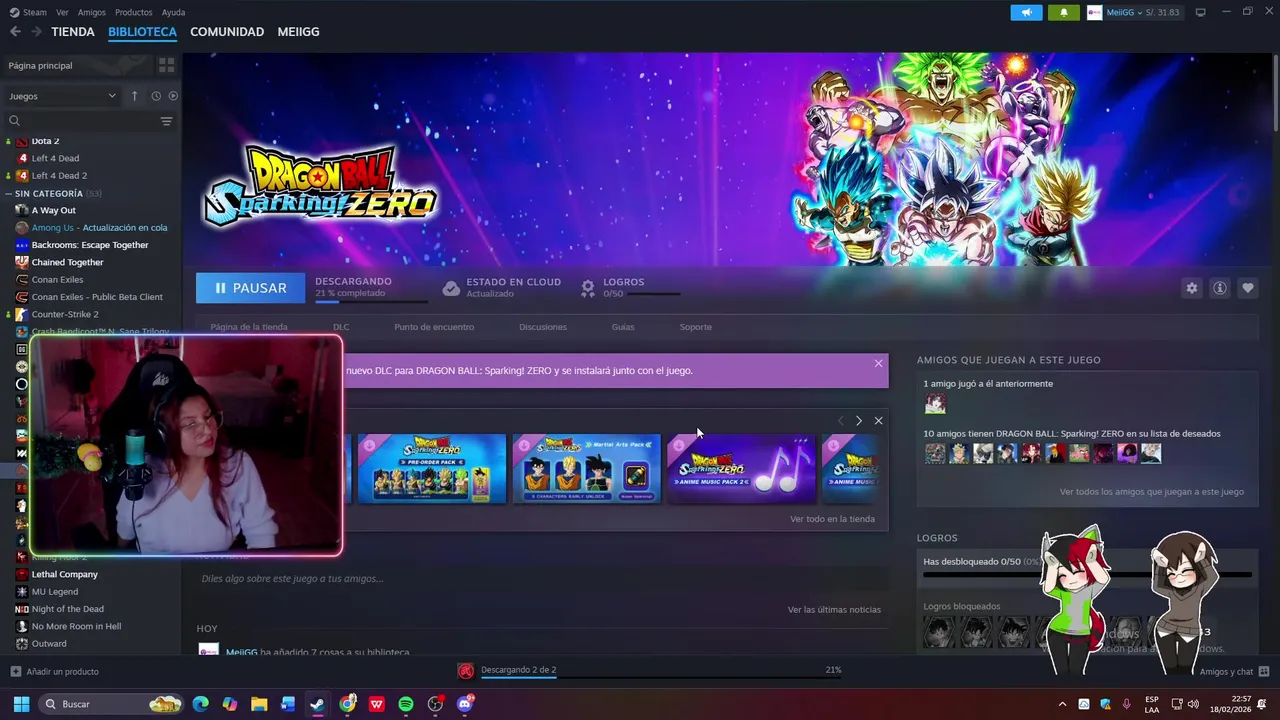
Task: Click Ver las últimas noticias
Action: tap(834, 609)
